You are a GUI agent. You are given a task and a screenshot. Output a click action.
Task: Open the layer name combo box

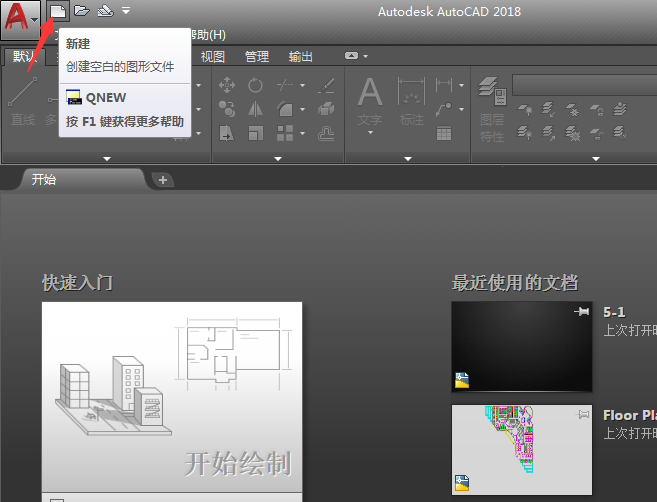pyautogui.click(x=585, y=85)
